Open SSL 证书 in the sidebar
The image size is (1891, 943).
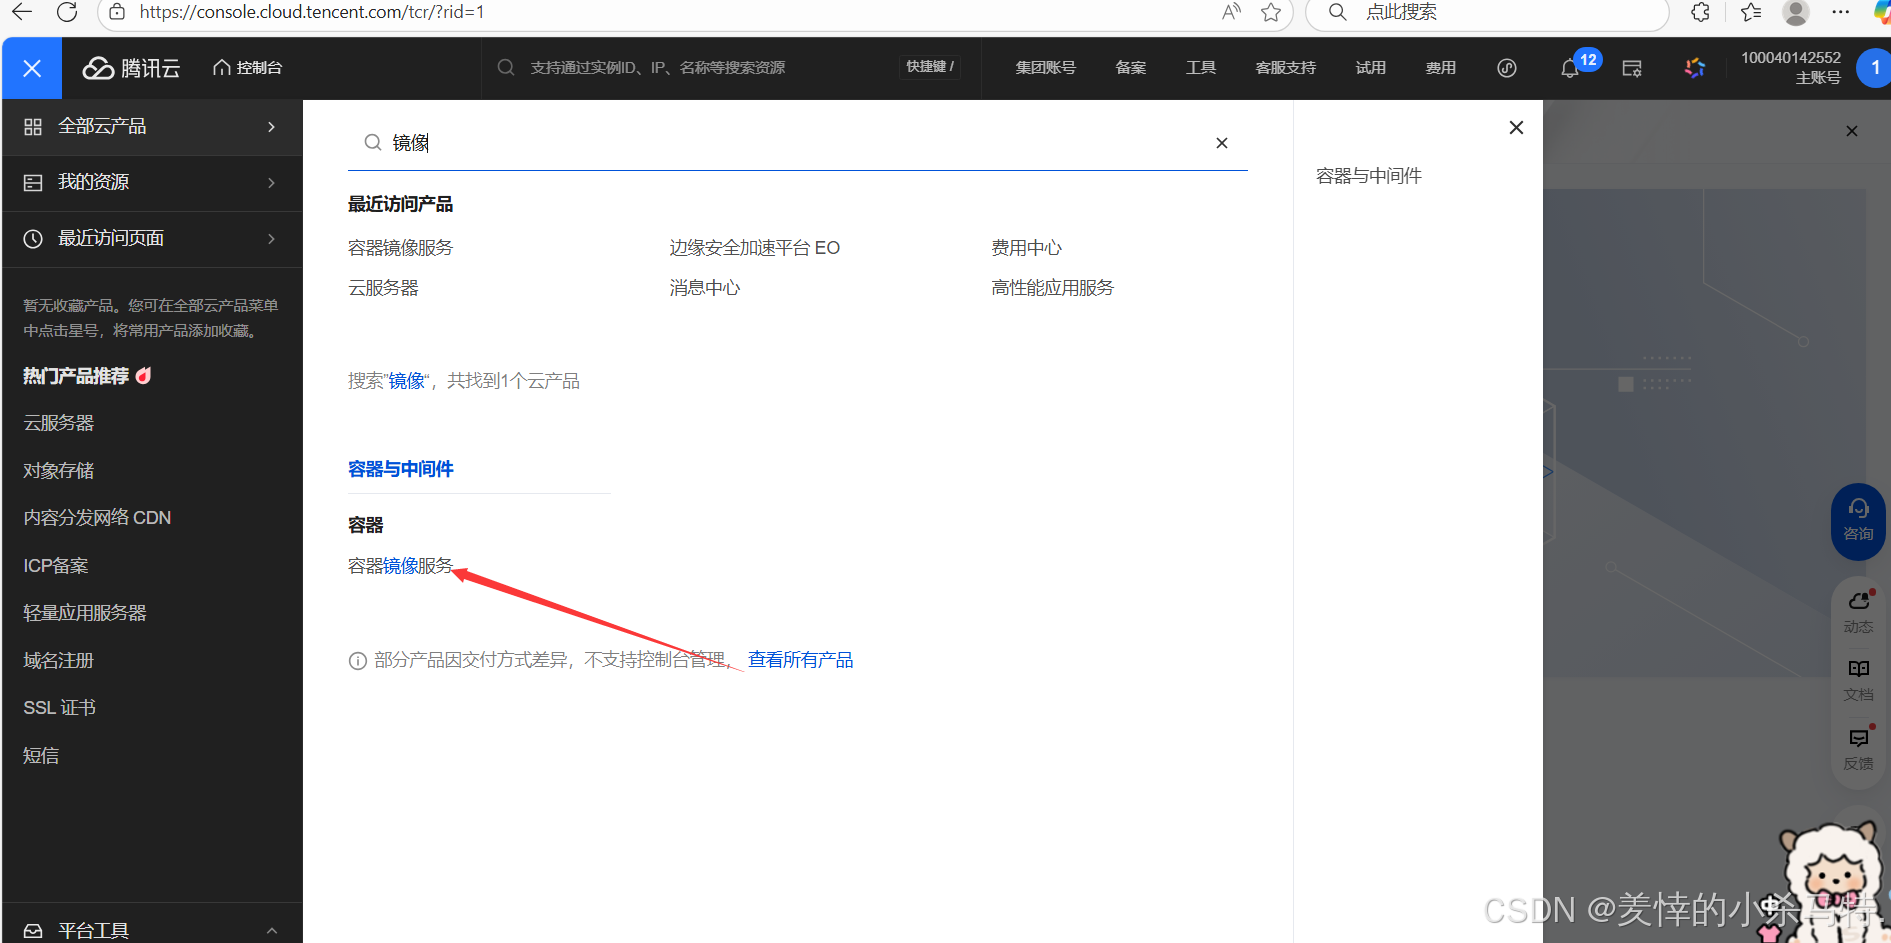click(60, 708)
